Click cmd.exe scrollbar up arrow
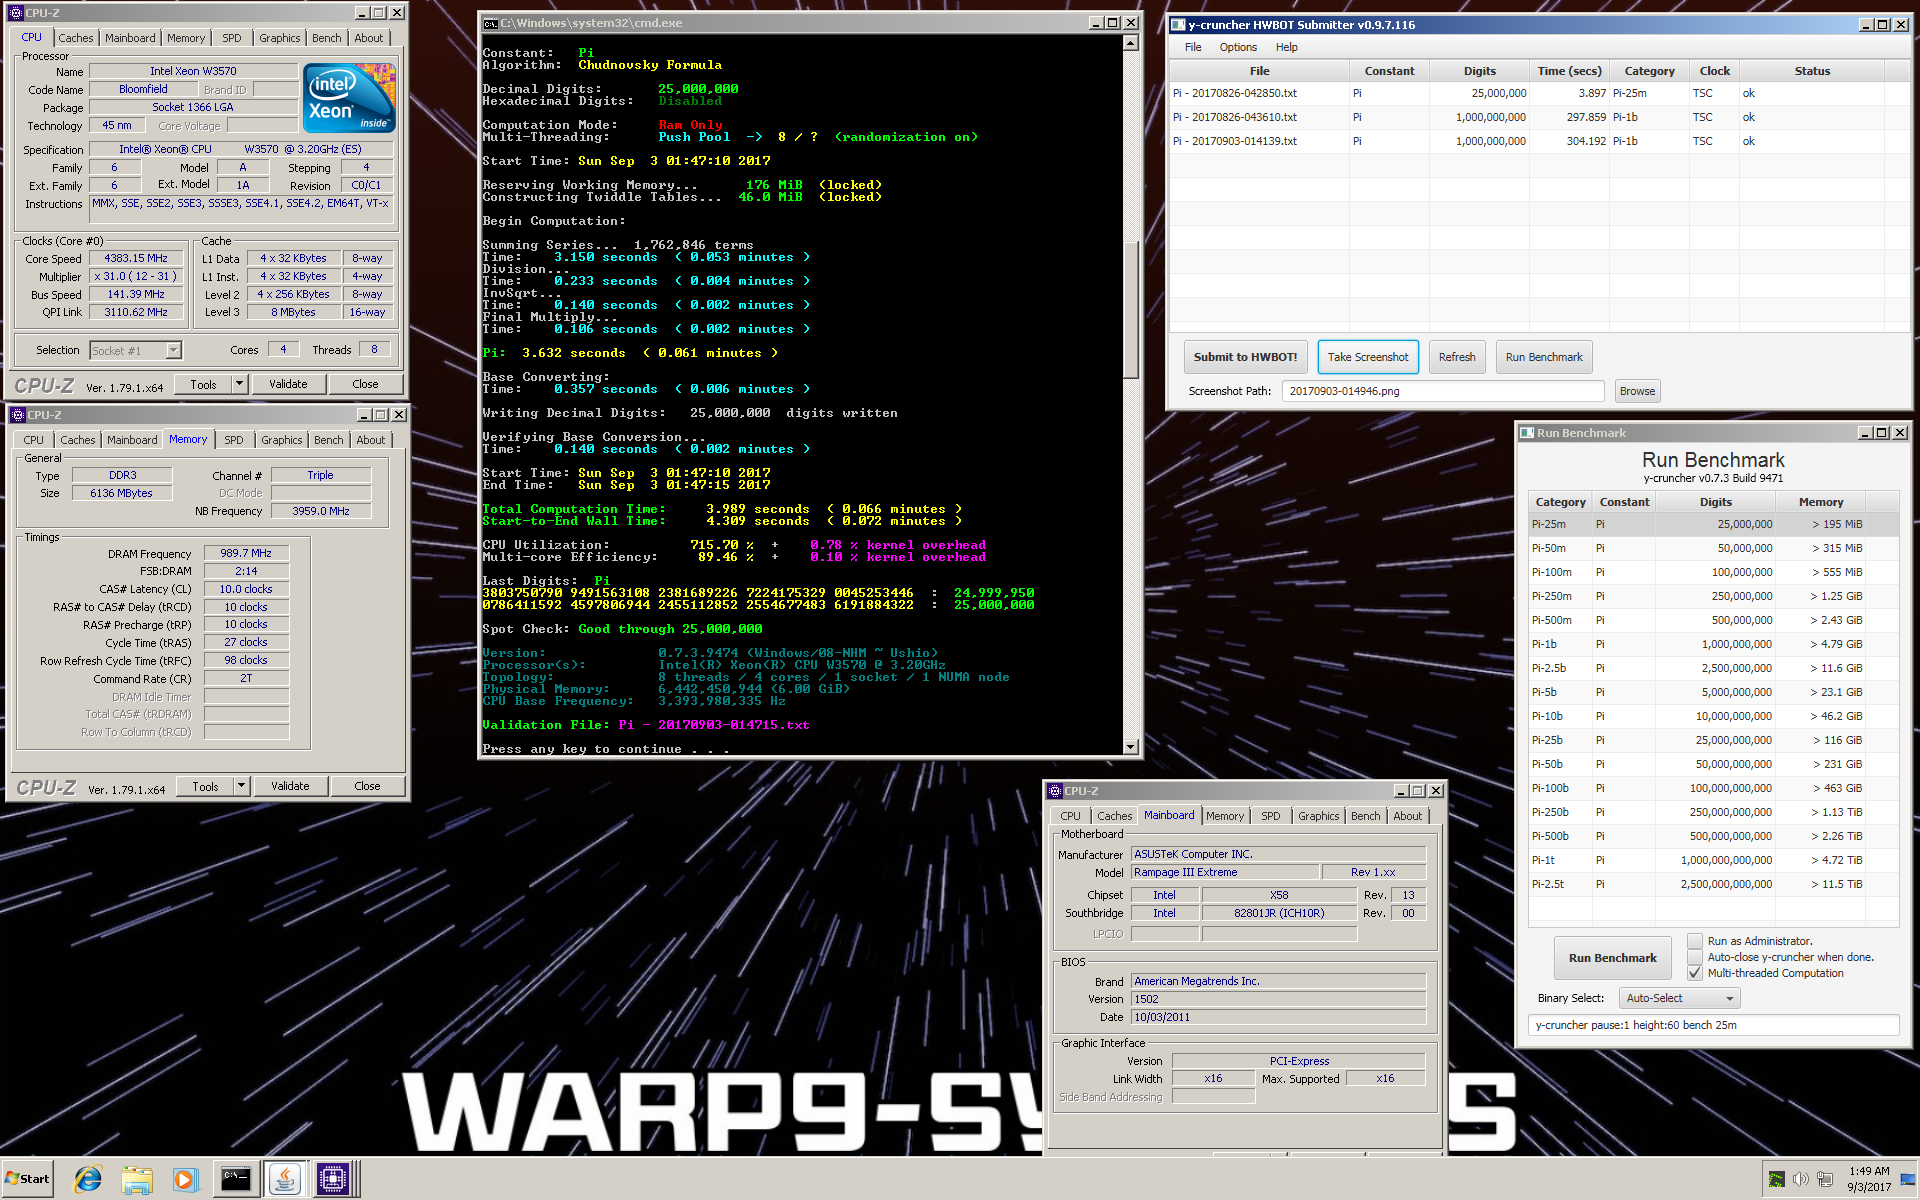This screenshot has width=1920, height=1200. pyautogui.click(x=1131, y=43)
